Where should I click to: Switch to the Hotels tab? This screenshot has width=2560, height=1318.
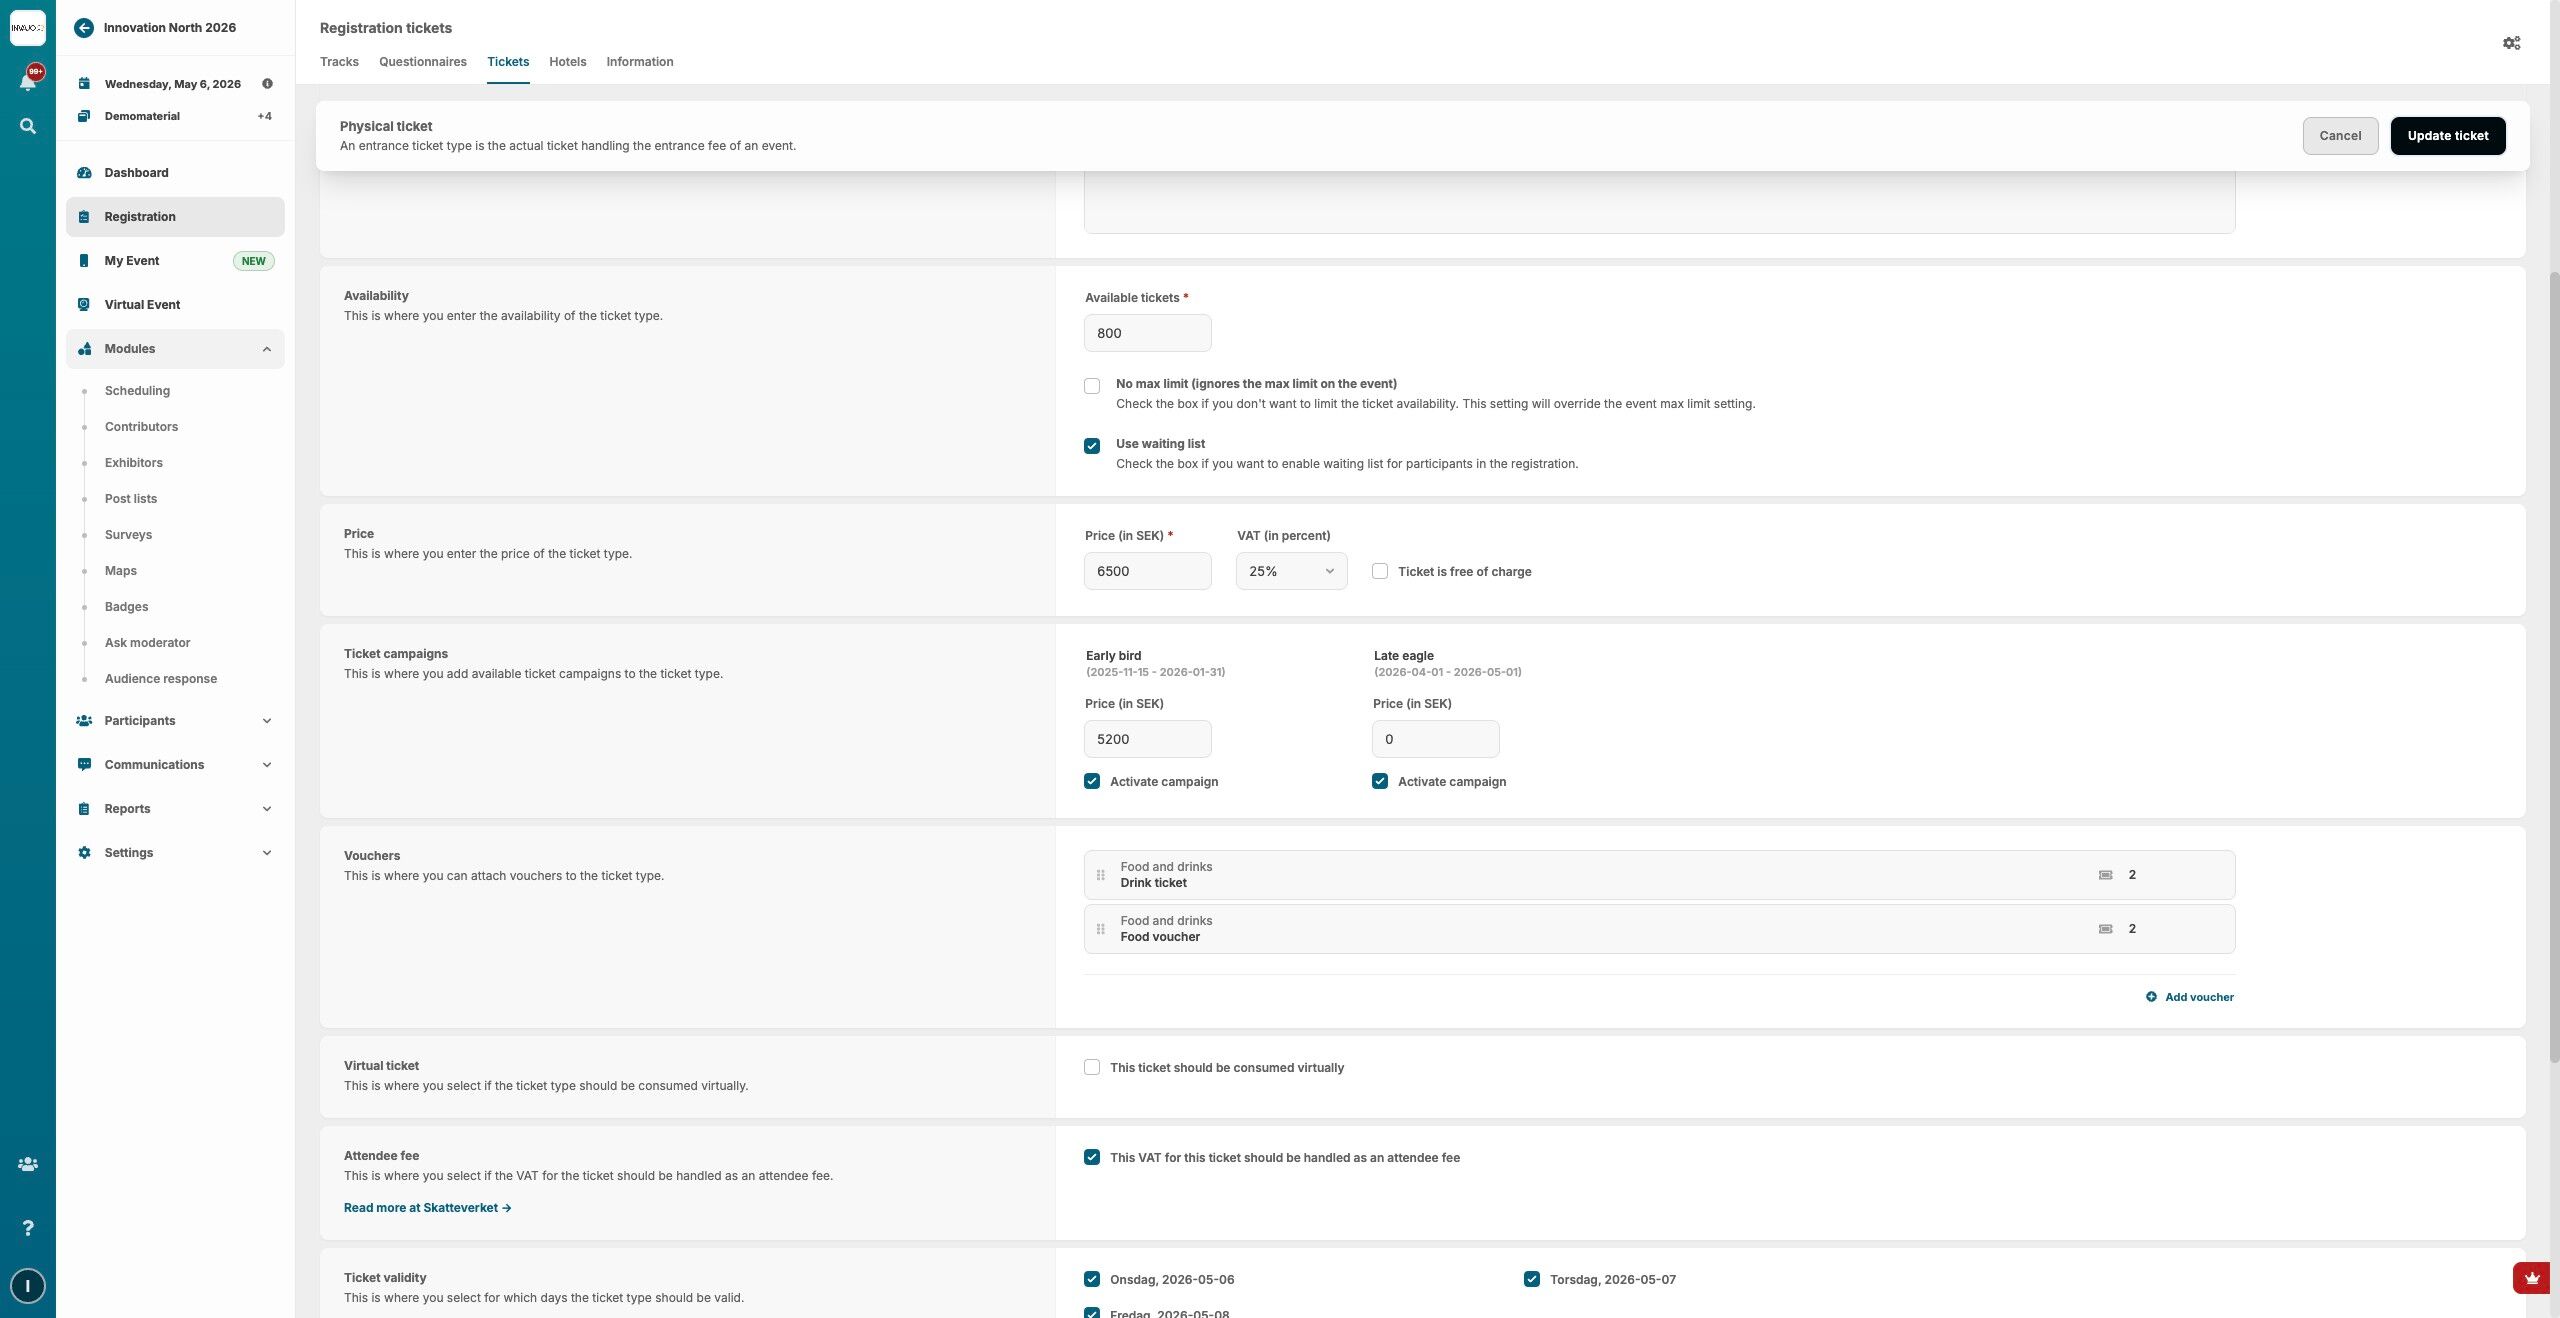pos(567,62)
